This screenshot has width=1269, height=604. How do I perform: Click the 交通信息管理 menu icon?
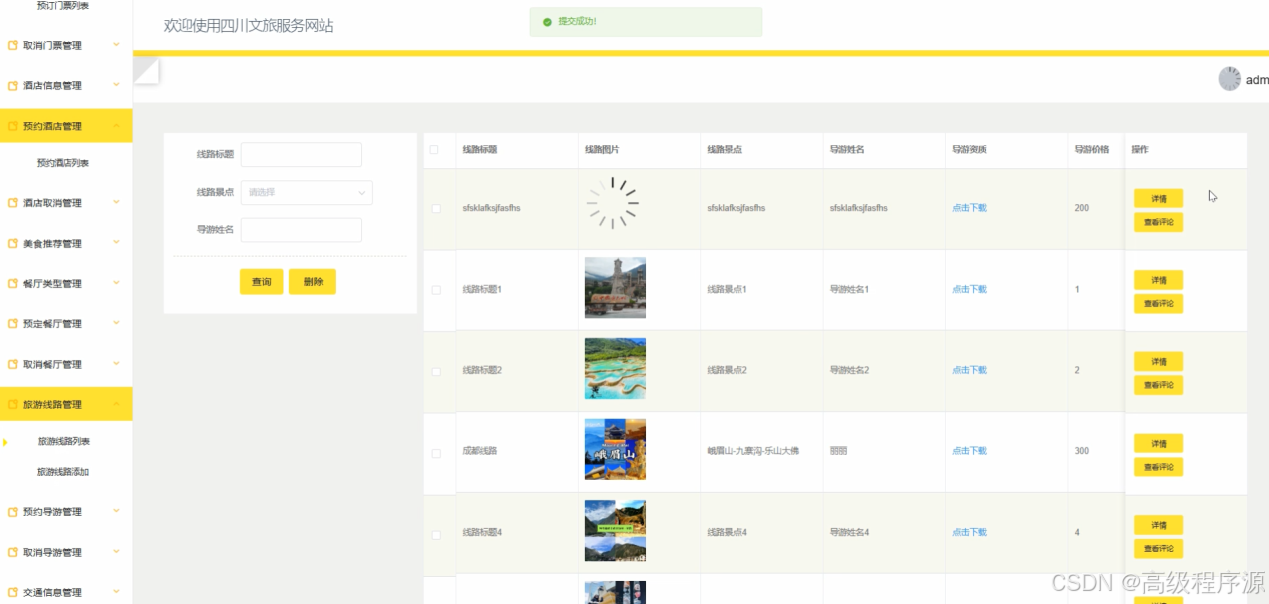point(13,593)
